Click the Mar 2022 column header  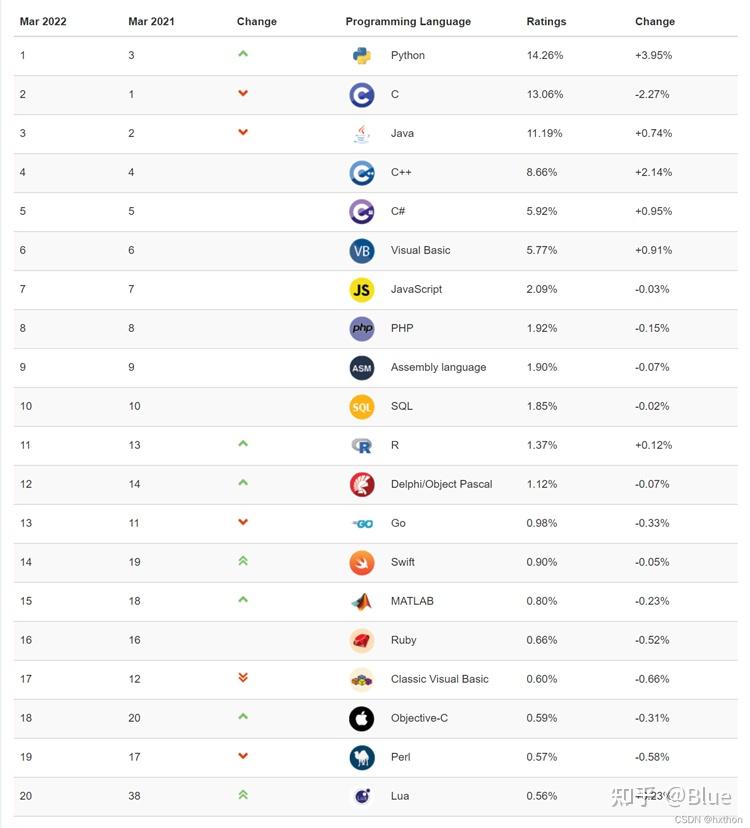click(x=43, y=22)
